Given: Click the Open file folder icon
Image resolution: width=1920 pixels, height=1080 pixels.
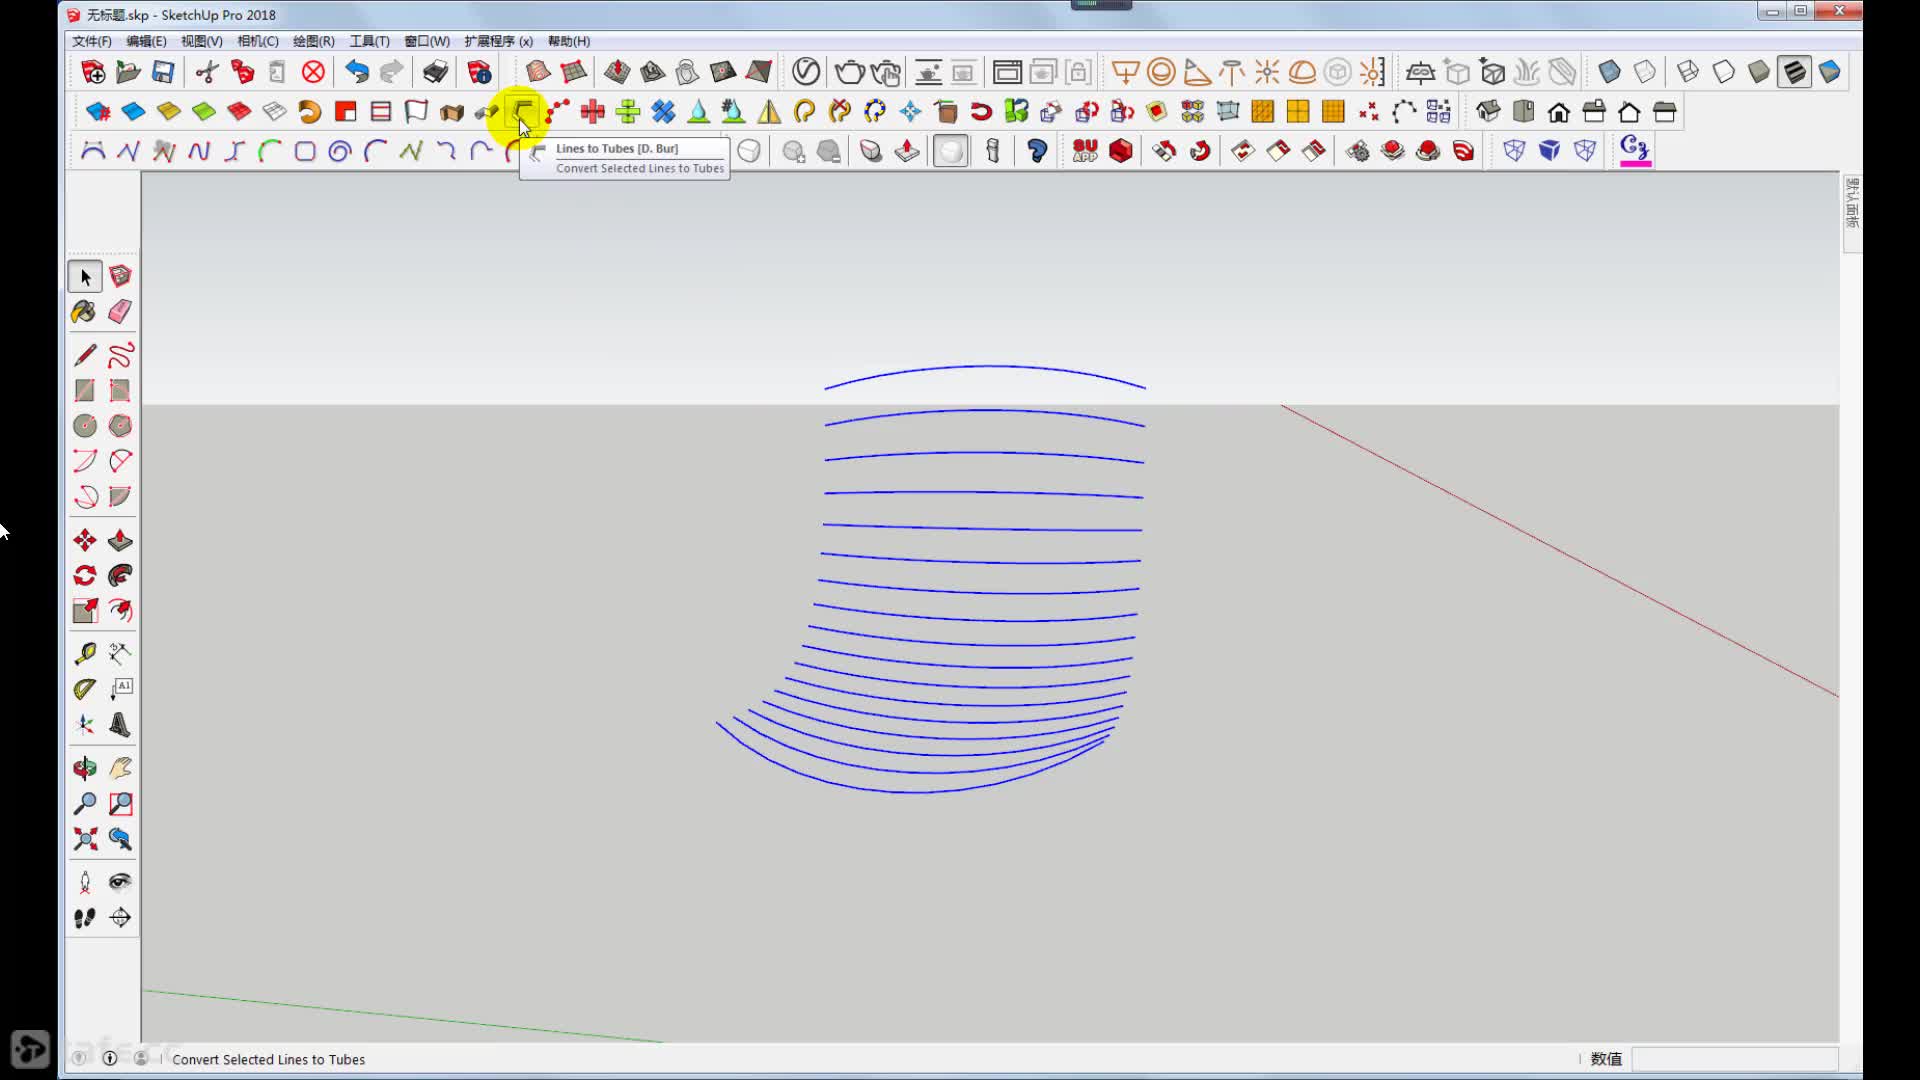Looking at the screenshot, I should coord(128,72).
